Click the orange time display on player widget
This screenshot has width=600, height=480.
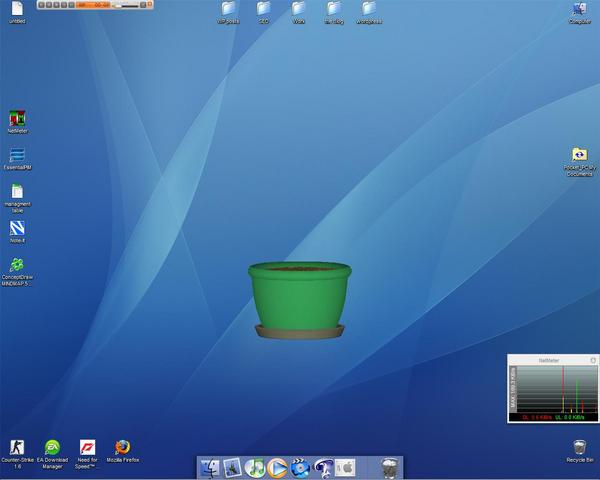coord(93,5)
